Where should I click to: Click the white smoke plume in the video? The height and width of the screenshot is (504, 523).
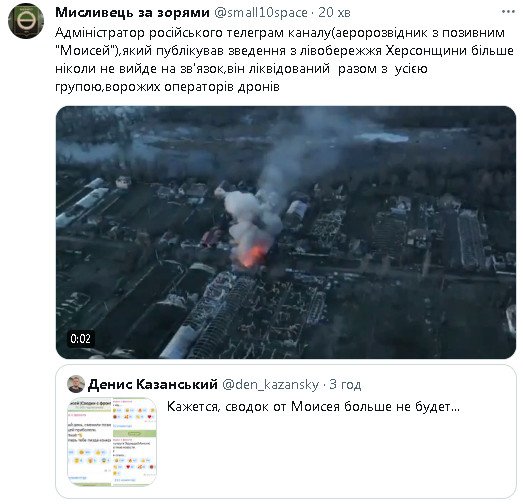tap(251, 215)
